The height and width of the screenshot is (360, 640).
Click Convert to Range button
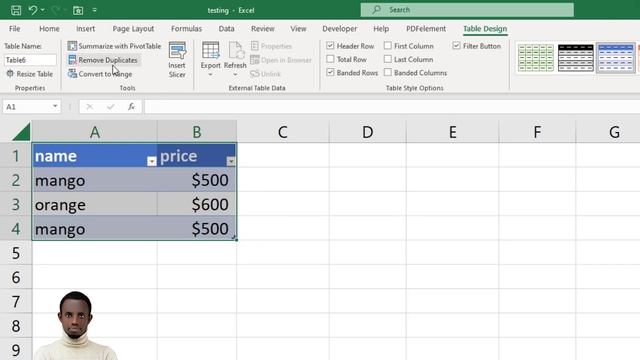coord(100,74)
